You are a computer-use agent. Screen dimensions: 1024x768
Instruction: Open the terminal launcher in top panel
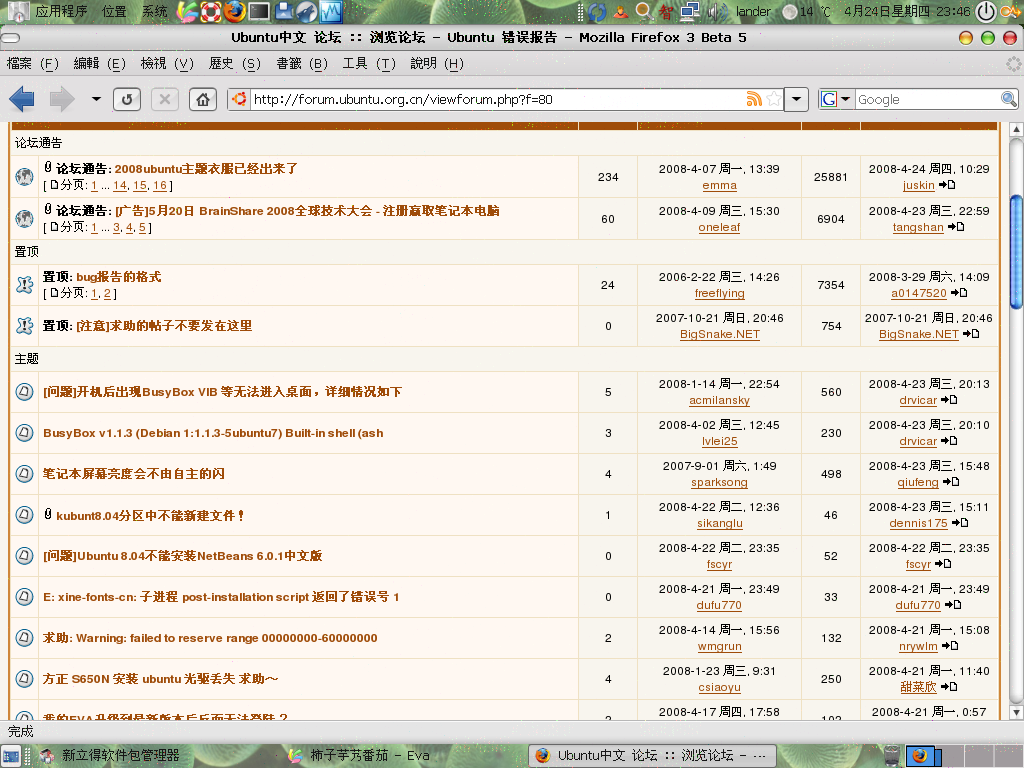(x=259, y=11)
